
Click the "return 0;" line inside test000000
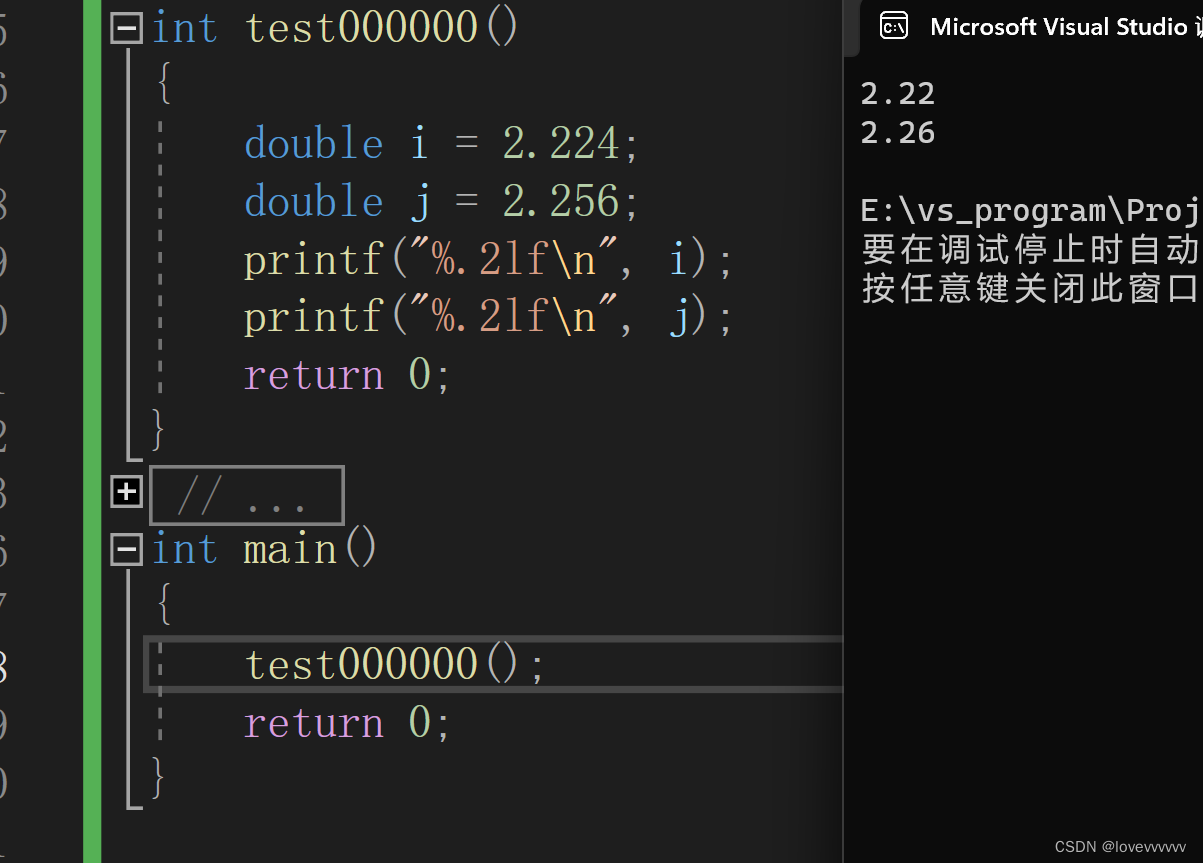tap(345, 374)
